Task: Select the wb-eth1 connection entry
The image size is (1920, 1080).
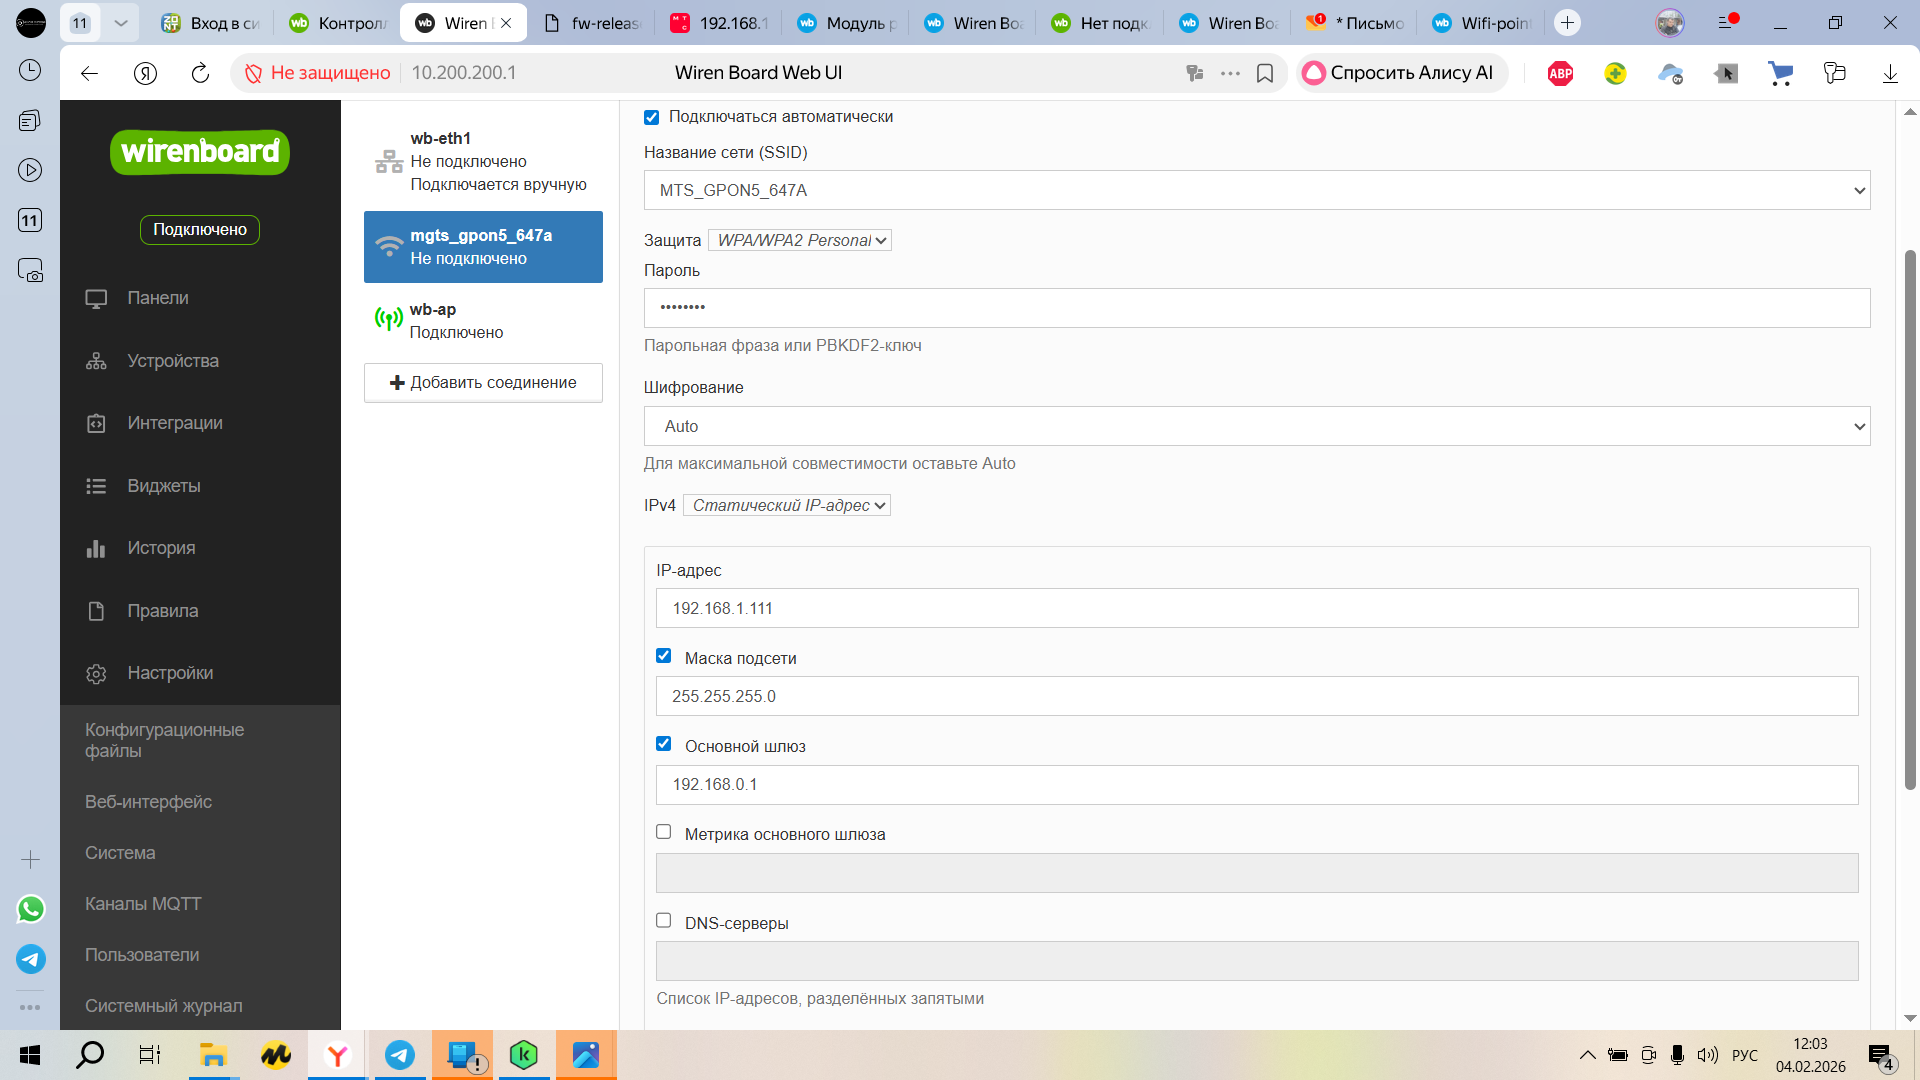Action: 483,162
